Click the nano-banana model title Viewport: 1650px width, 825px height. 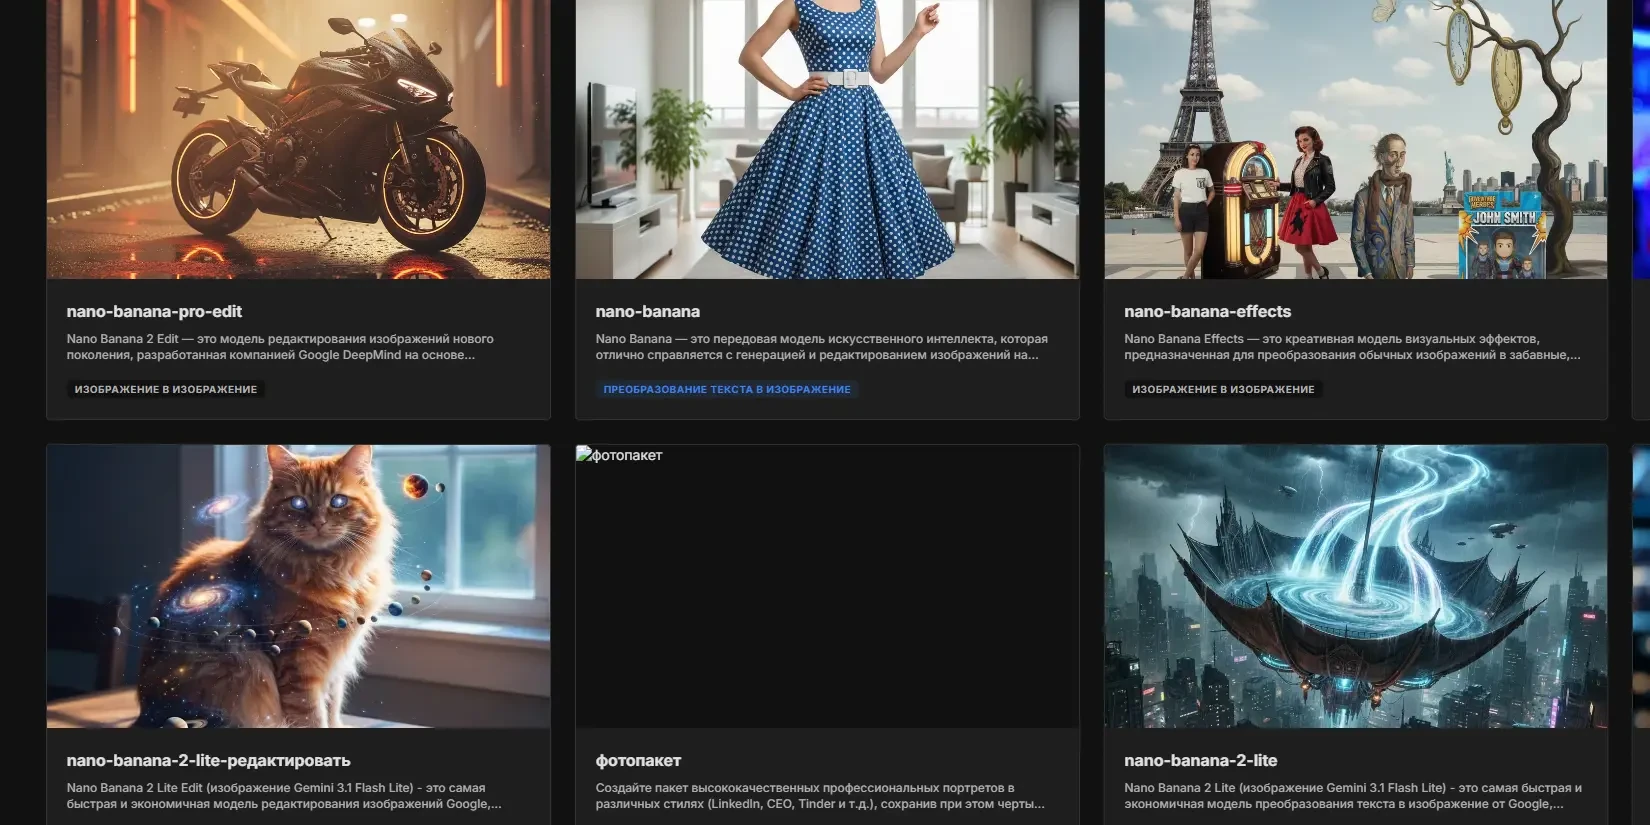point(648,311)
